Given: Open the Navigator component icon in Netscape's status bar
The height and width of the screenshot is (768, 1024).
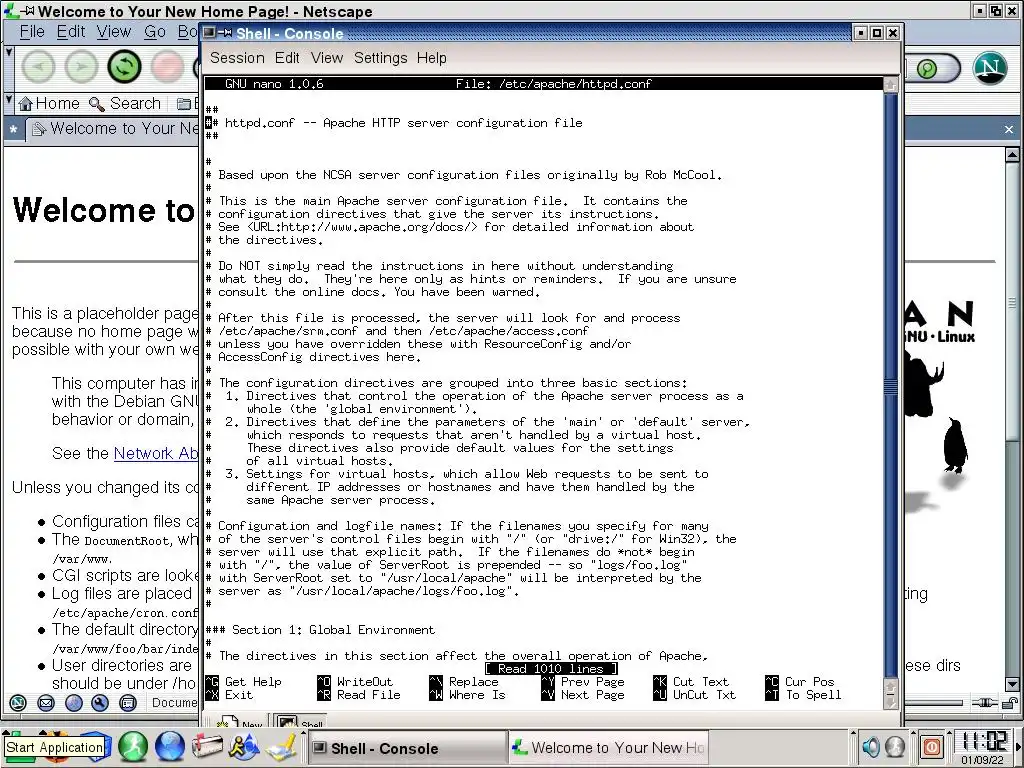Looking at the screenshot, I should pos(18,703).
